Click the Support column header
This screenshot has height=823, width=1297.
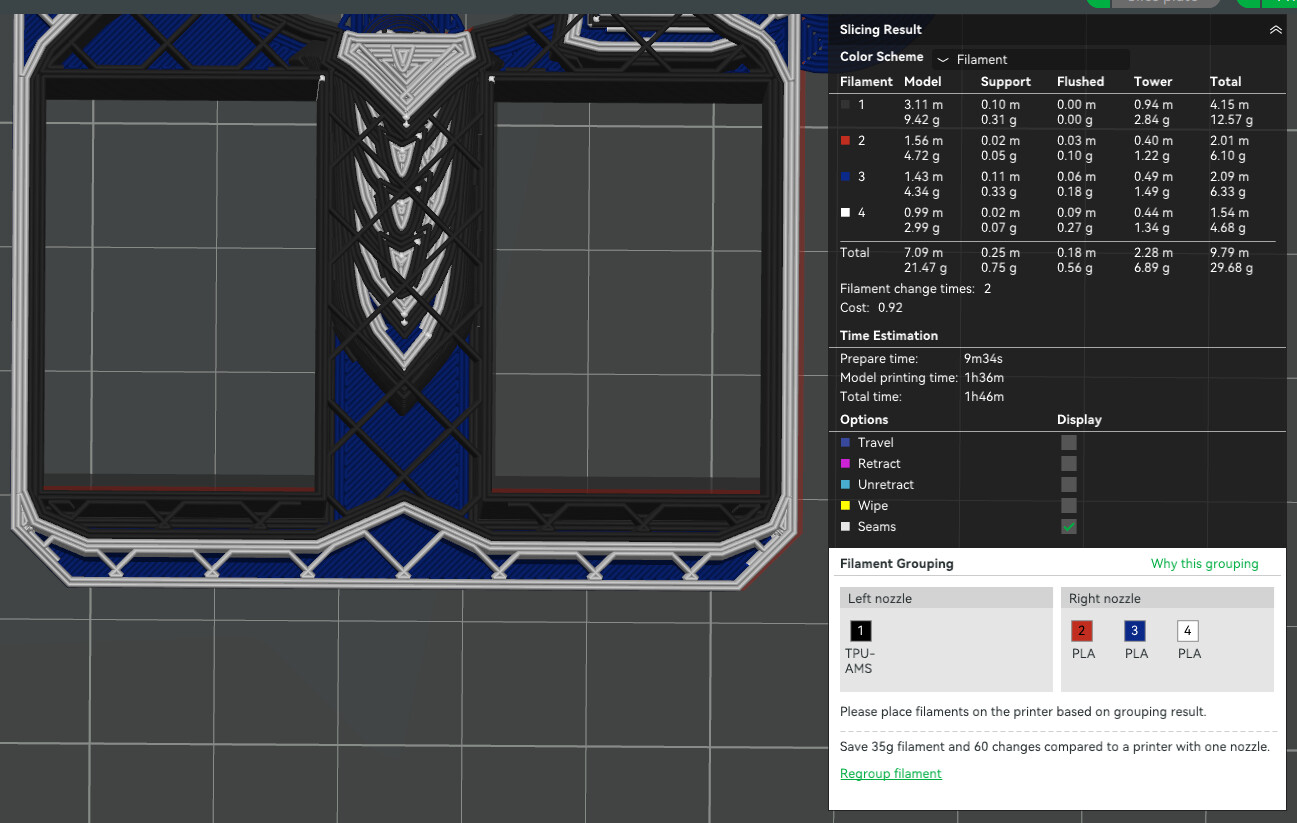tap(1005, 81)
